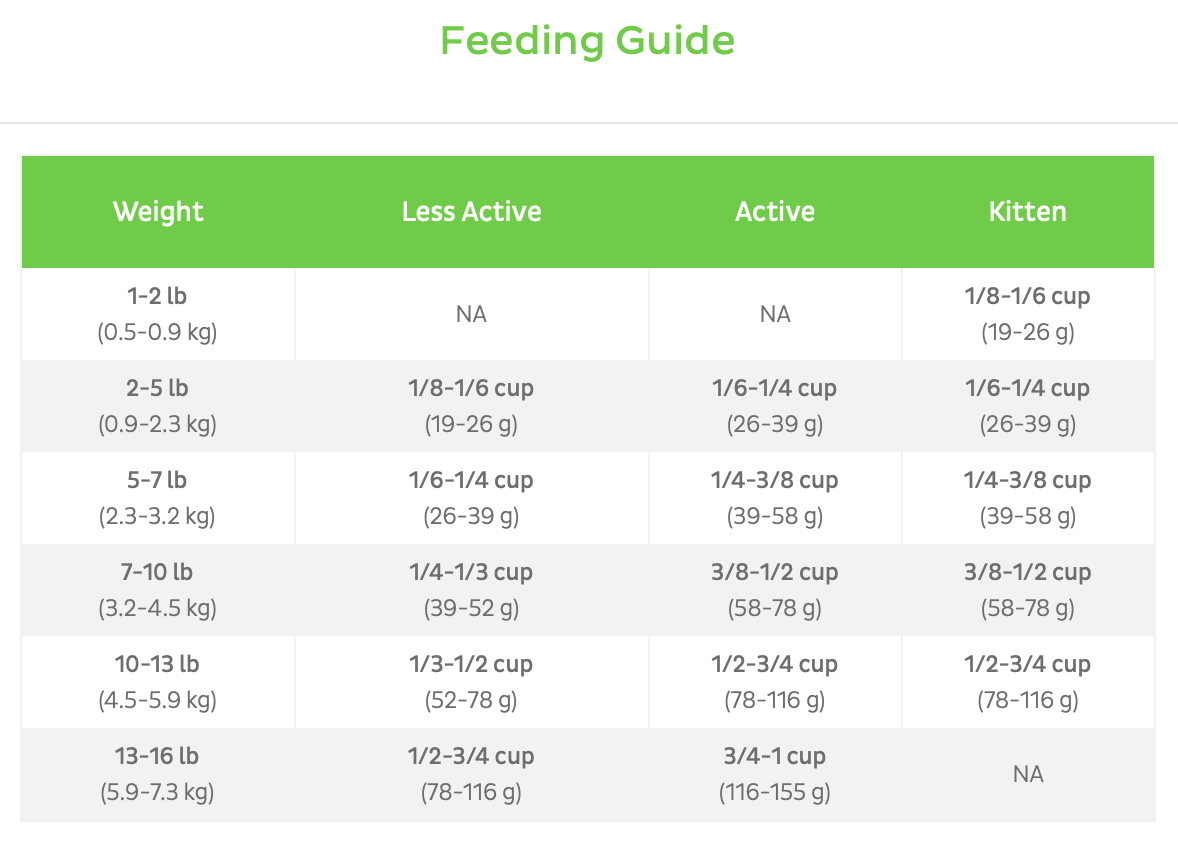This screenshot has height=856, width=1178.
Task: Select the 2-5 lb weight row
Action: tap(158, 406)
